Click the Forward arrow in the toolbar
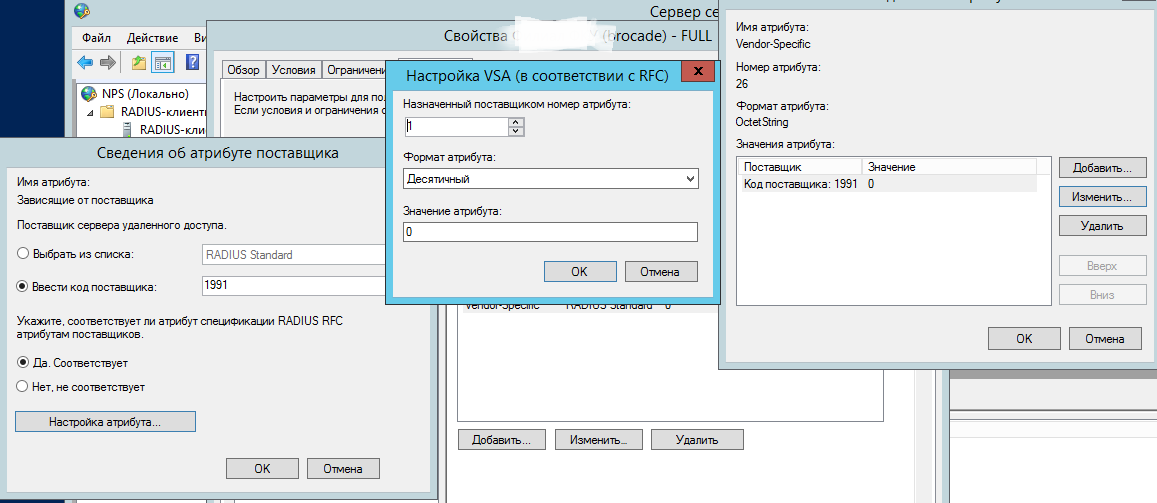 pyautogui.click(x=108, y=63)
